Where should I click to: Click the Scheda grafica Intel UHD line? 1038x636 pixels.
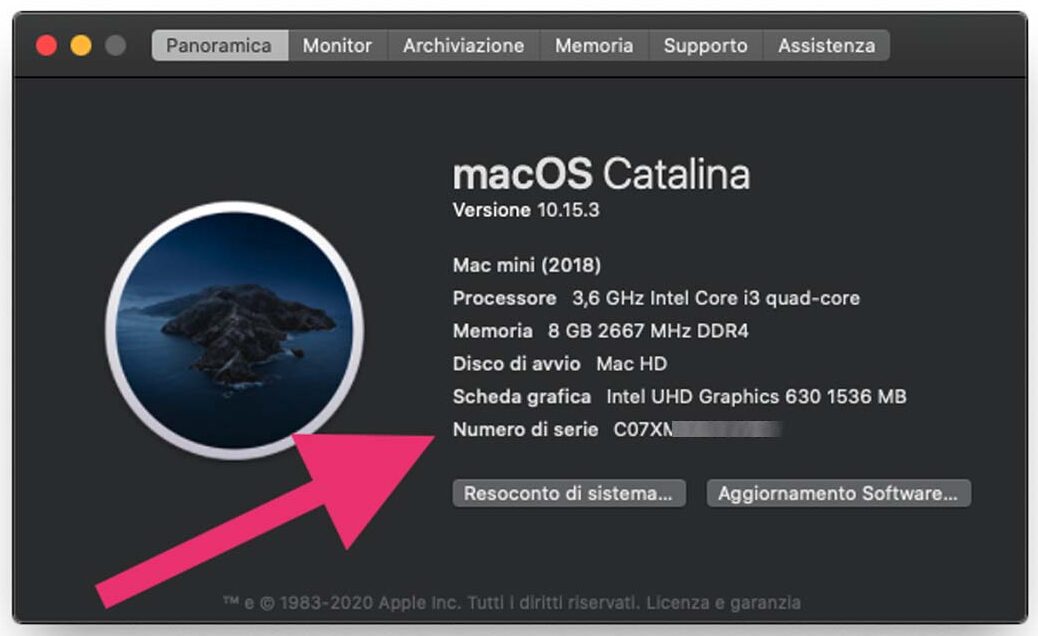click(679, 397)
